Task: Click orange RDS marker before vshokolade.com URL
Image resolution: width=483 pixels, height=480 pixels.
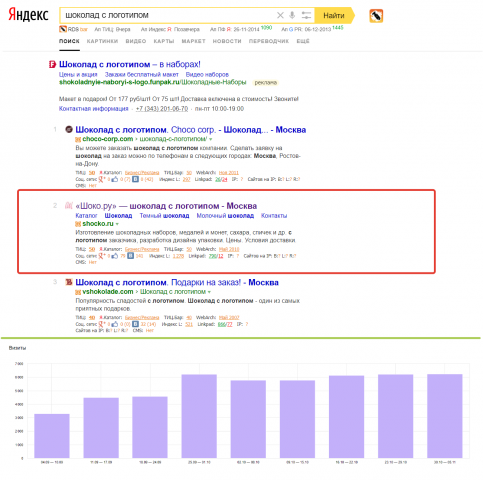Action: coord(78,292)
